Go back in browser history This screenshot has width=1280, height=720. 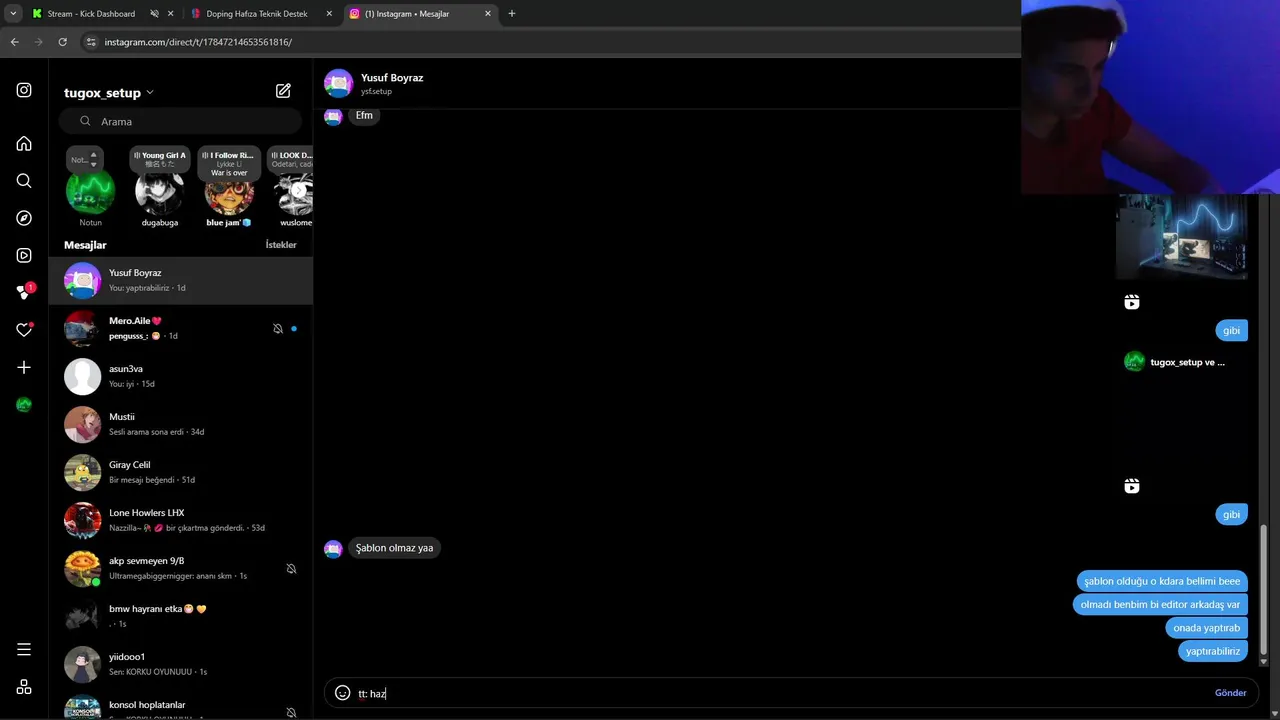click(14, 42)
